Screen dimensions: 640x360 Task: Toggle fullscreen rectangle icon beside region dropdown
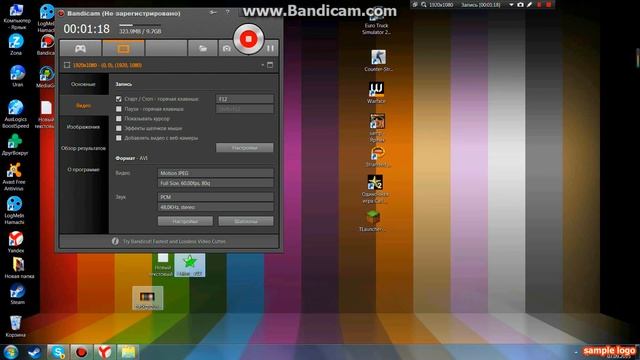(270, 65)
